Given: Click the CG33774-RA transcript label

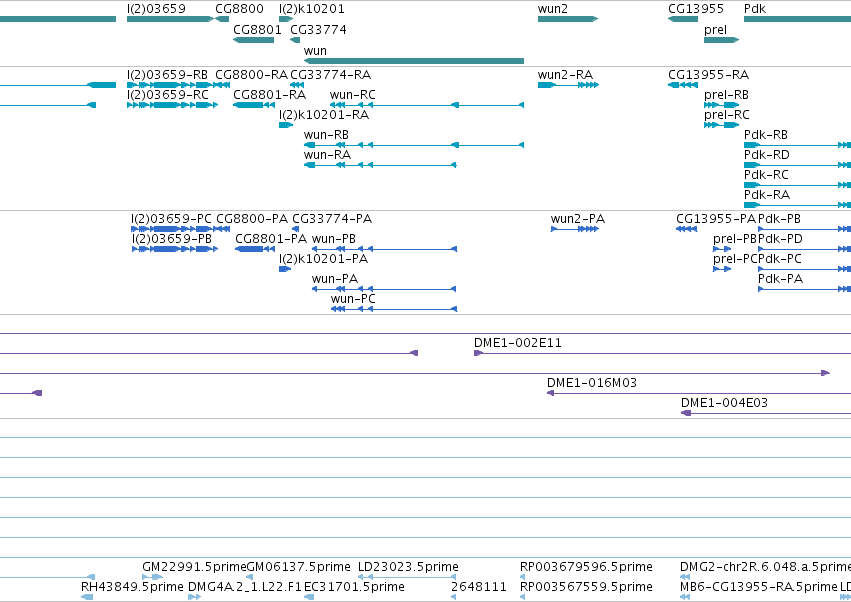Looking at the screenshot, I should pyautogui.click(x=331, y=74).
